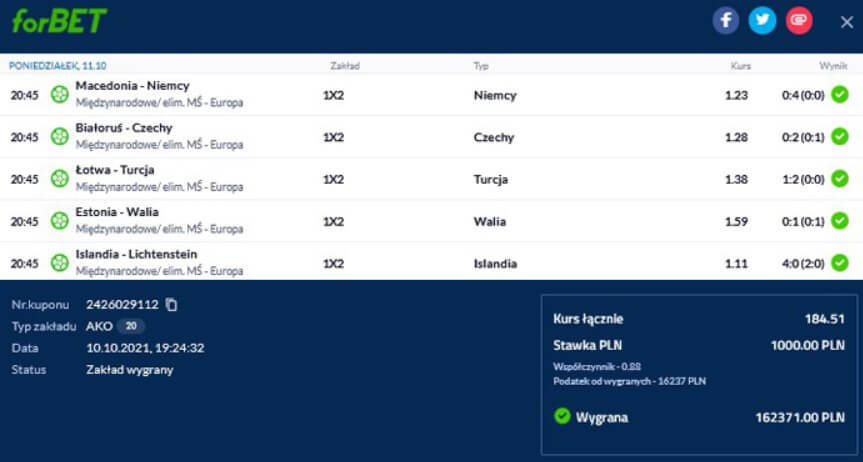The height and width of the screenshot is (462, 863).
Task: Click the Poniedziałek, 11.10 date header
Action: click(57, 66)
